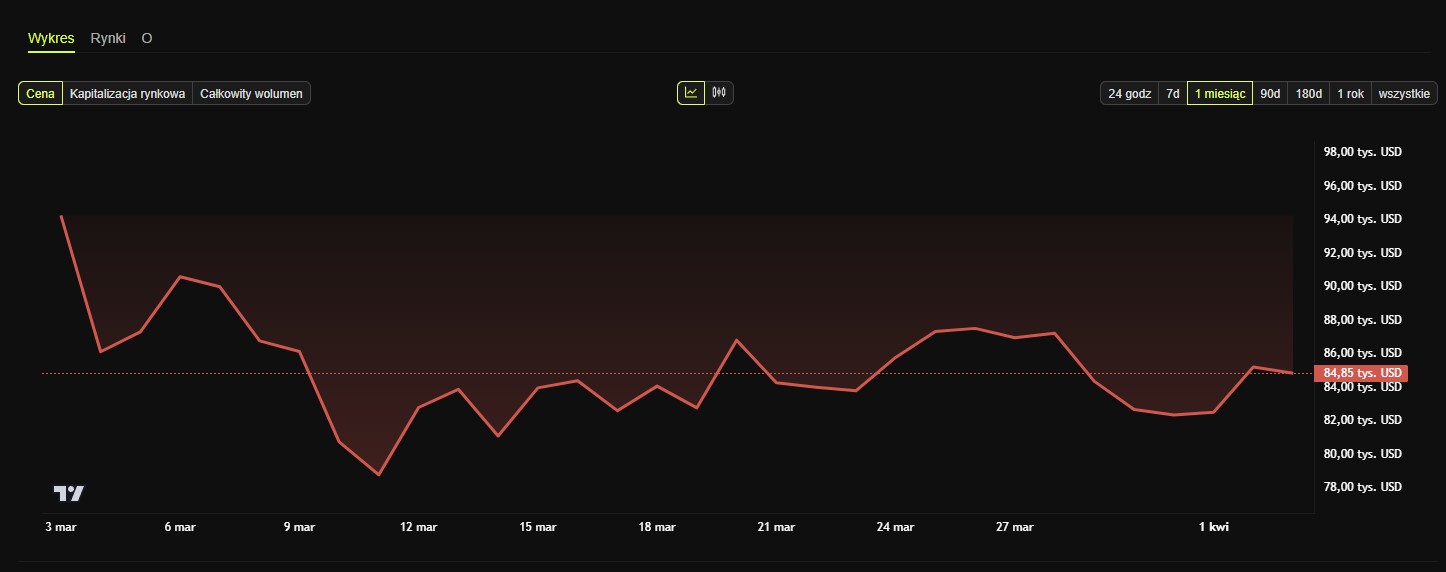1446x572 pixels.
Task: Click the 24 mar date label
Action: point(895,527)
